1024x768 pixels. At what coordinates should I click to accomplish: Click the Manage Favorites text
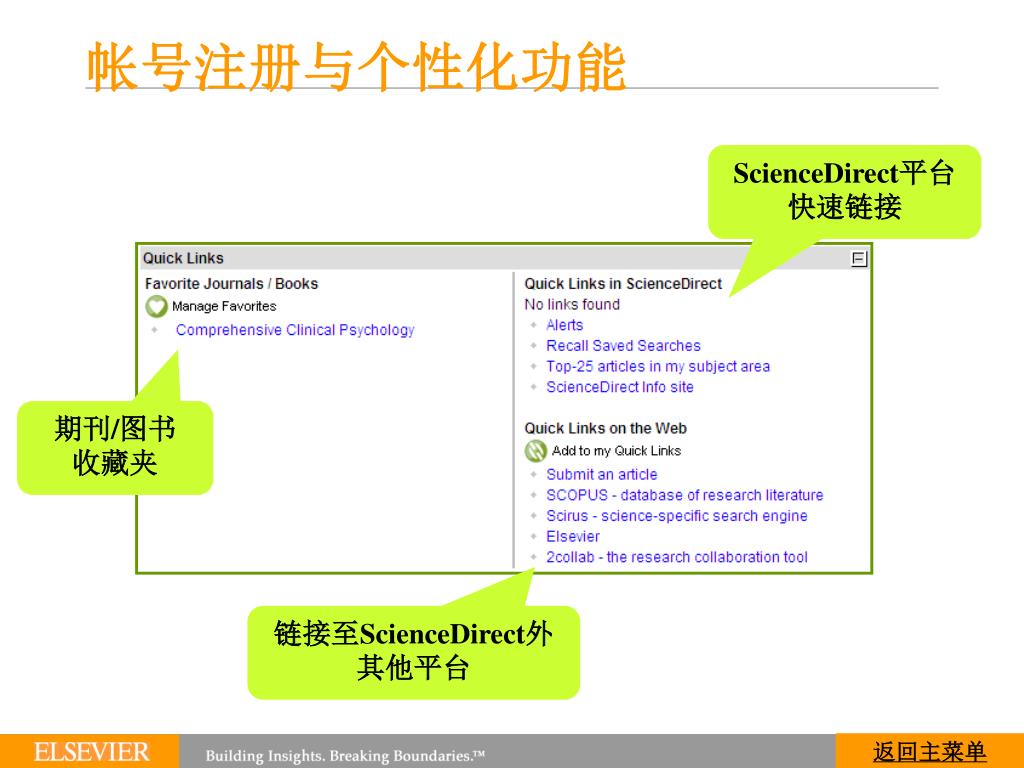224,307
